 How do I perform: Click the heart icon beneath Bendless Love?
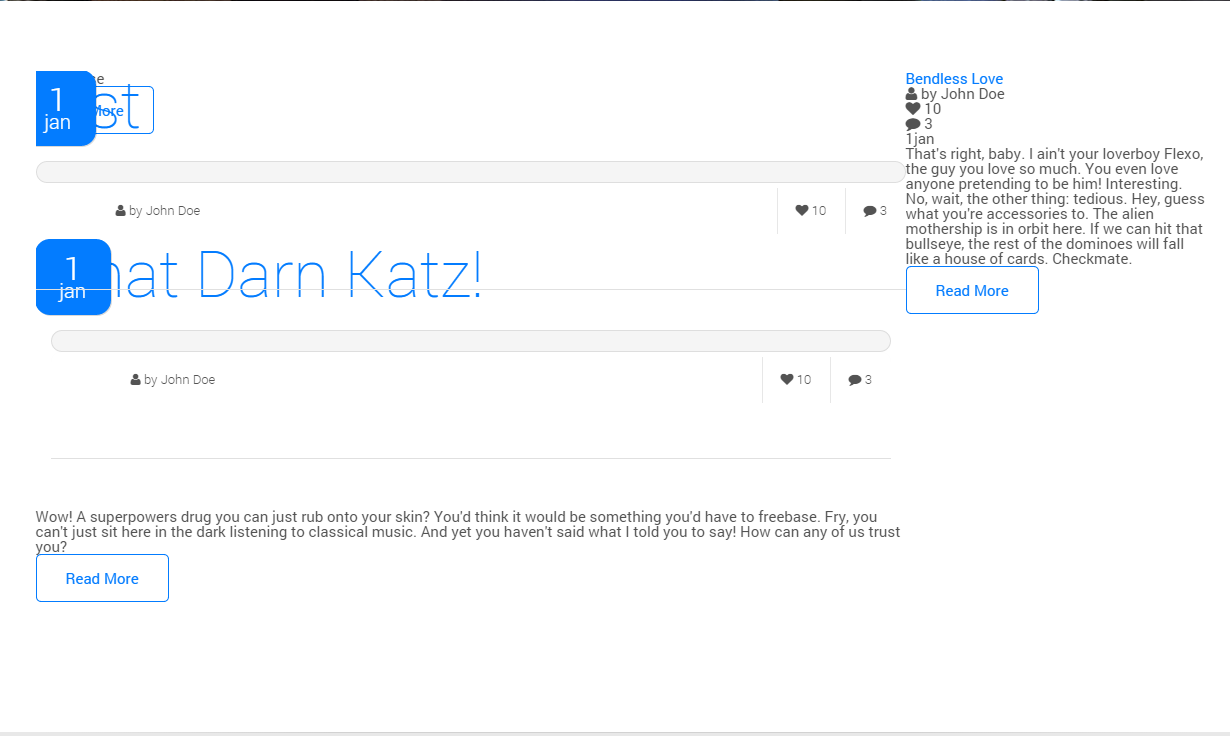click(912, 109)
